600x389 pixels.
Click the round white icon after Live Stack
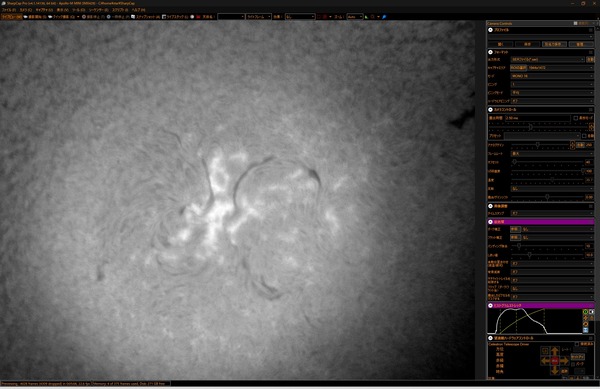[x=192, y=17]
